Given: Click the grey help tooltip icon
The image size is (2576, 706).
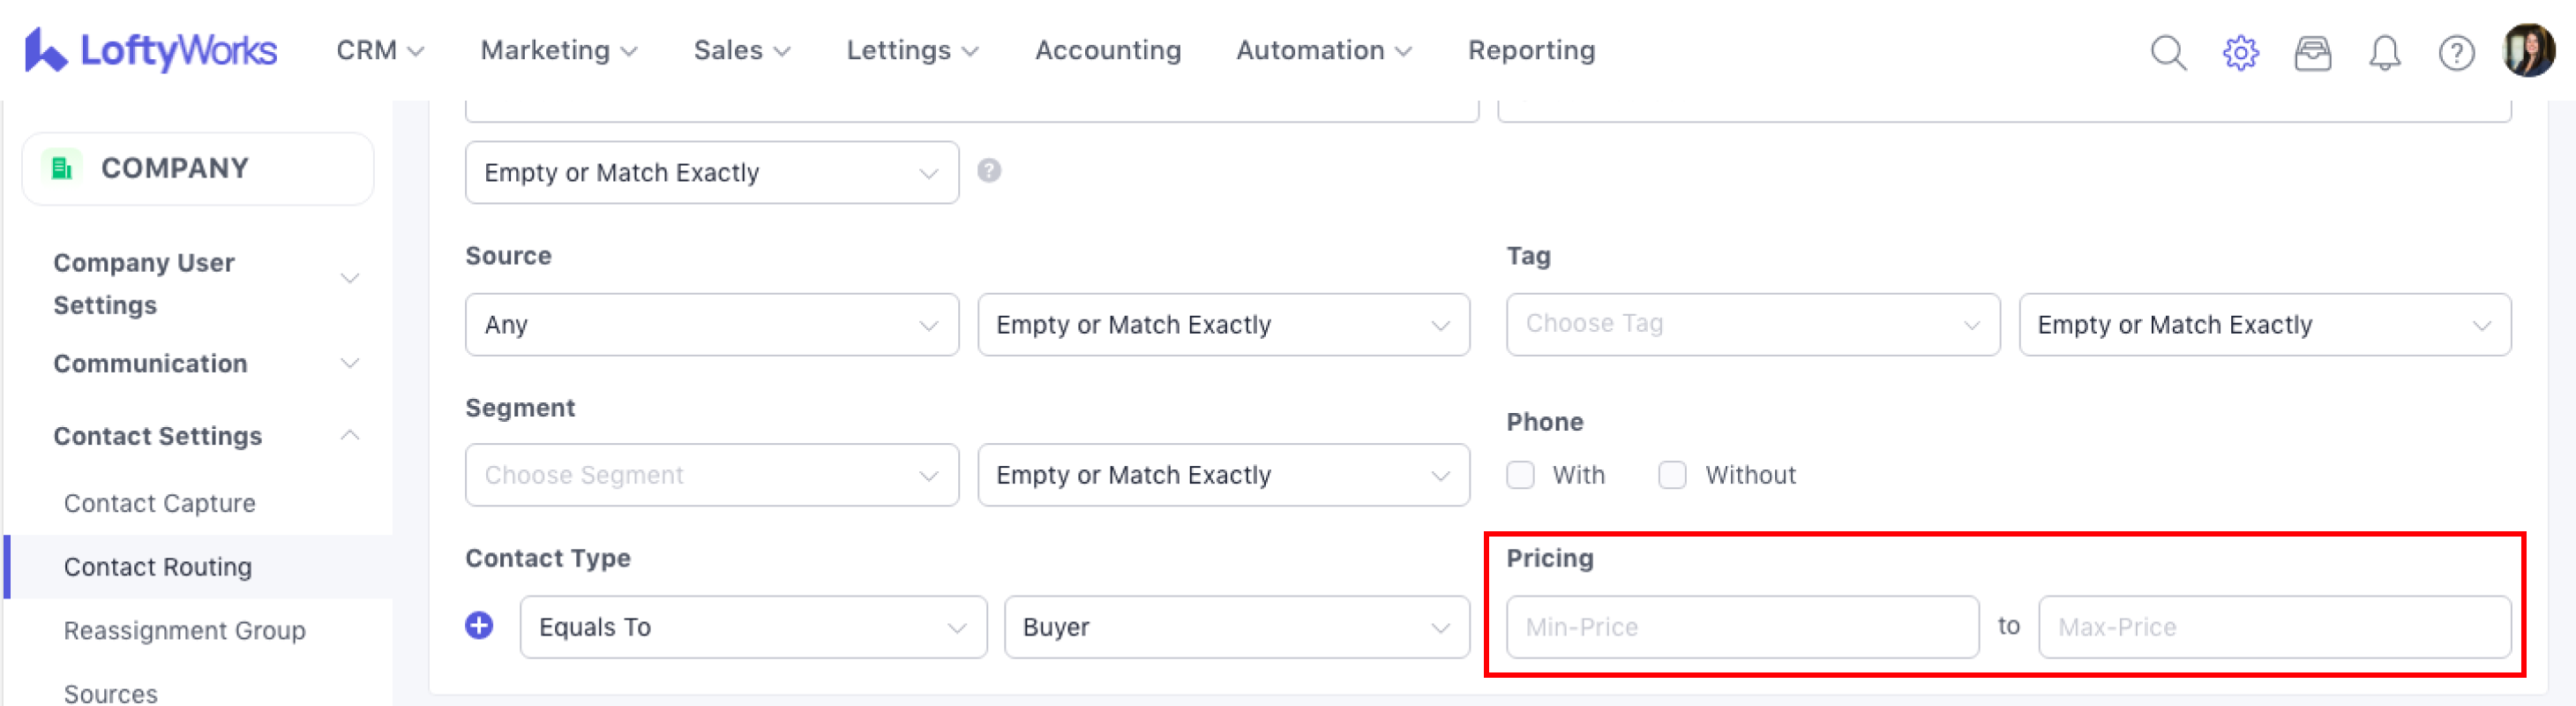Looking at the screenshot, I should 989,171.
